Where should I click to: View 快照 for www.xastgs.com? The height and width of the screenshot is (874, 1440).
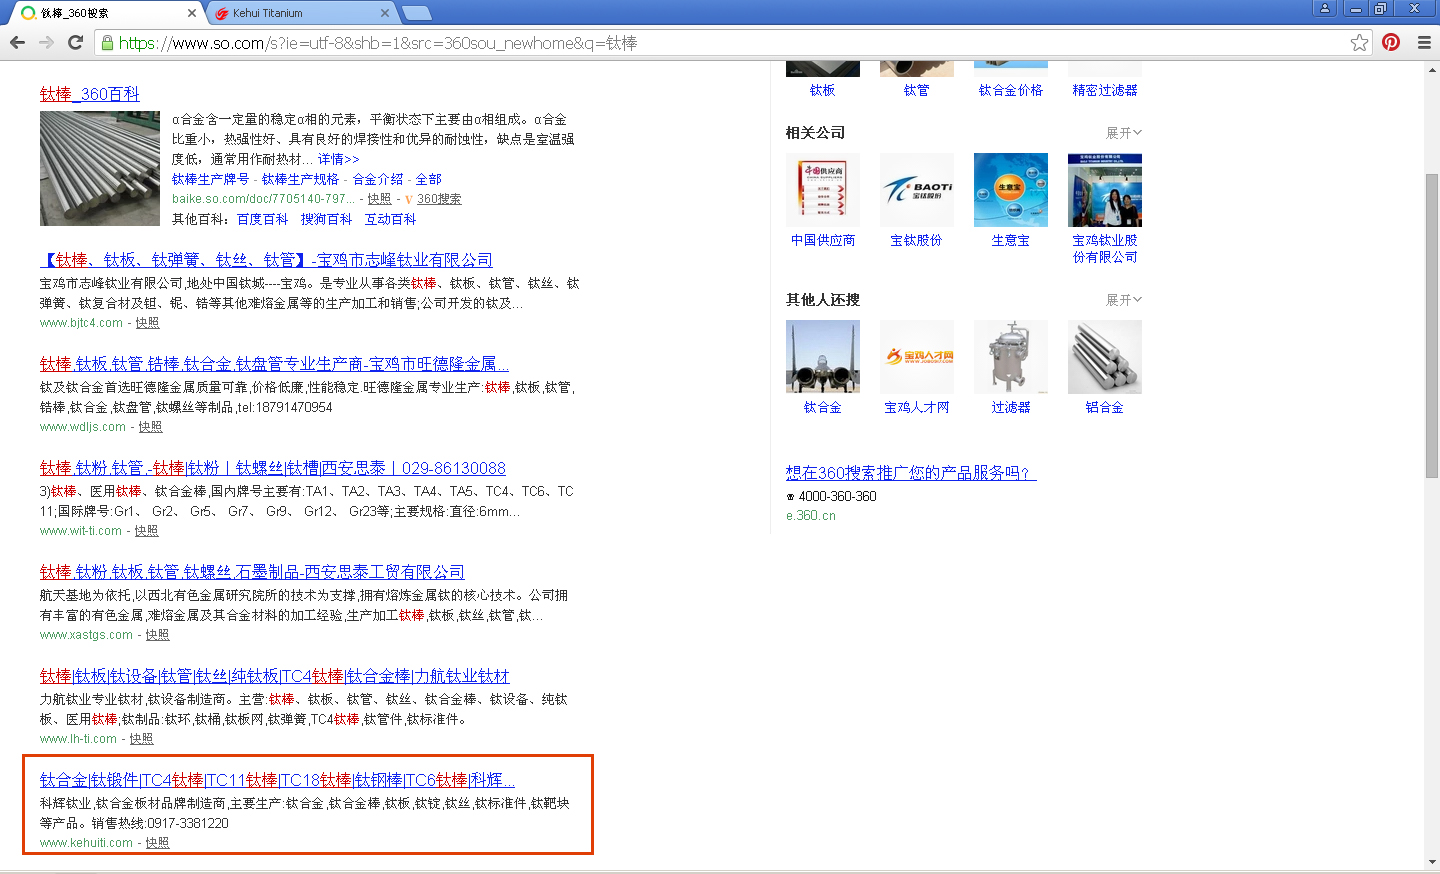tap(157, 635)
